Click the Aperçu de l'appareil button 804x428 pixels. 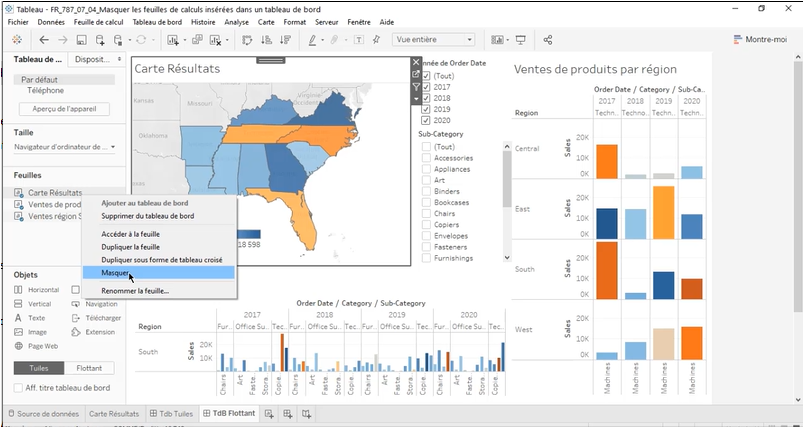(x=63, y=108)
